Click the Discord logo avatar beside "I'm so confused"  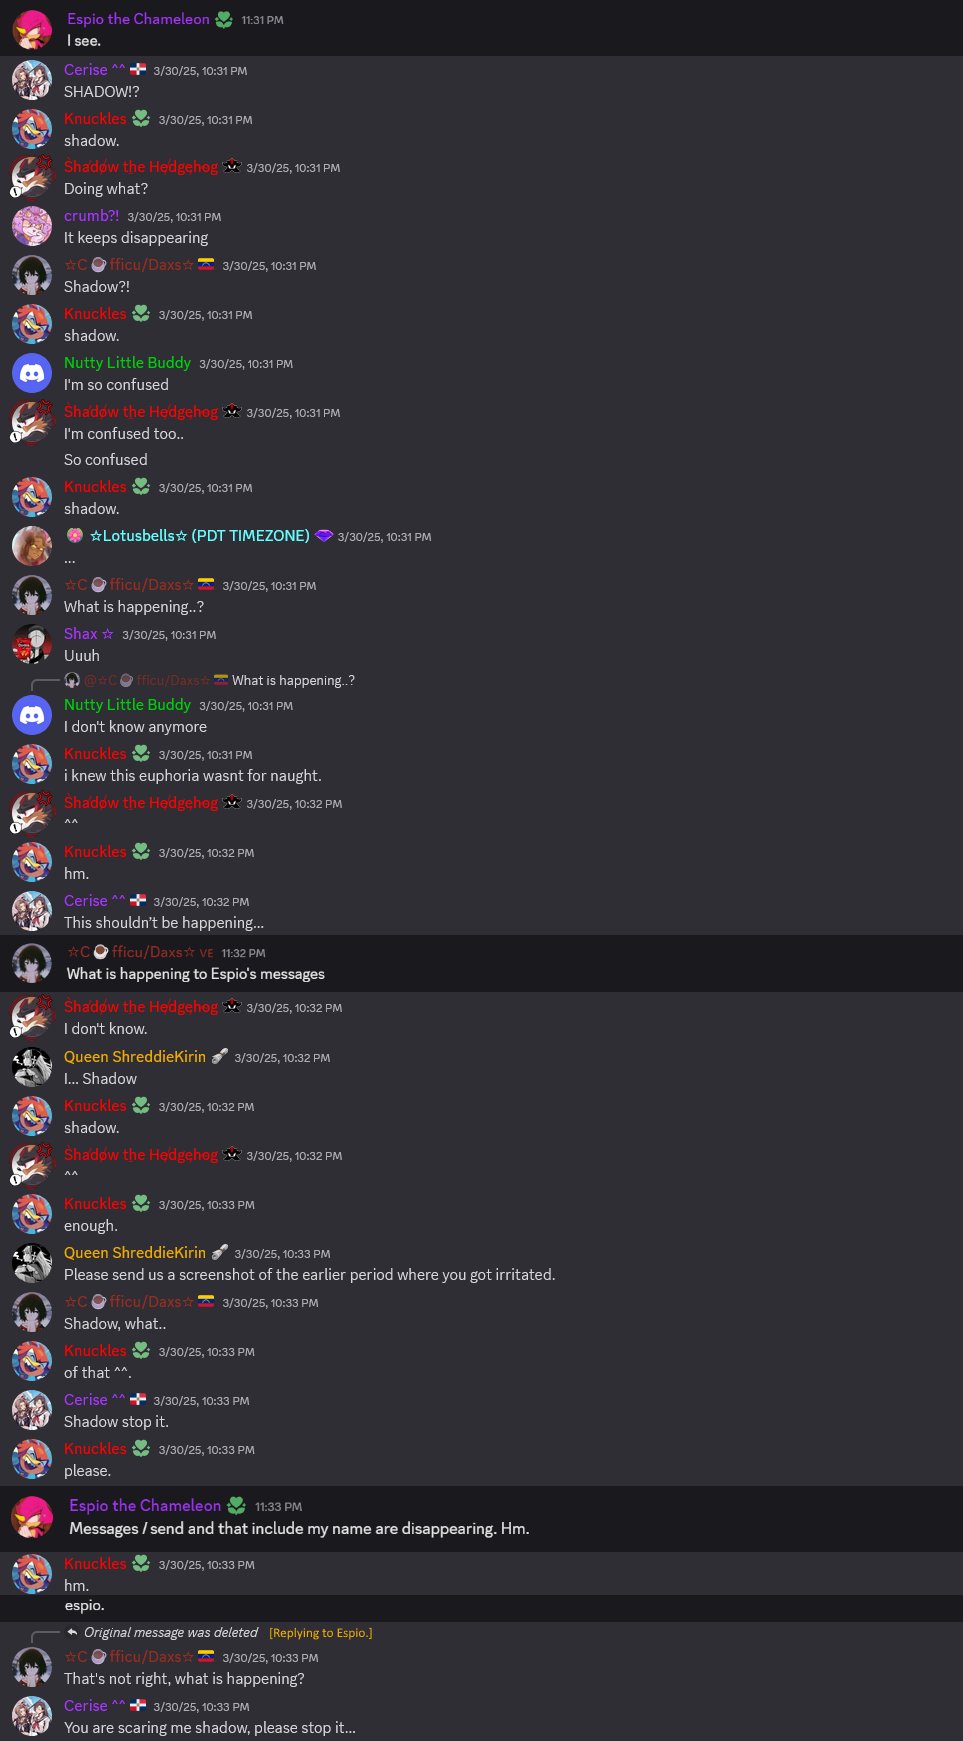coord(32,373)
